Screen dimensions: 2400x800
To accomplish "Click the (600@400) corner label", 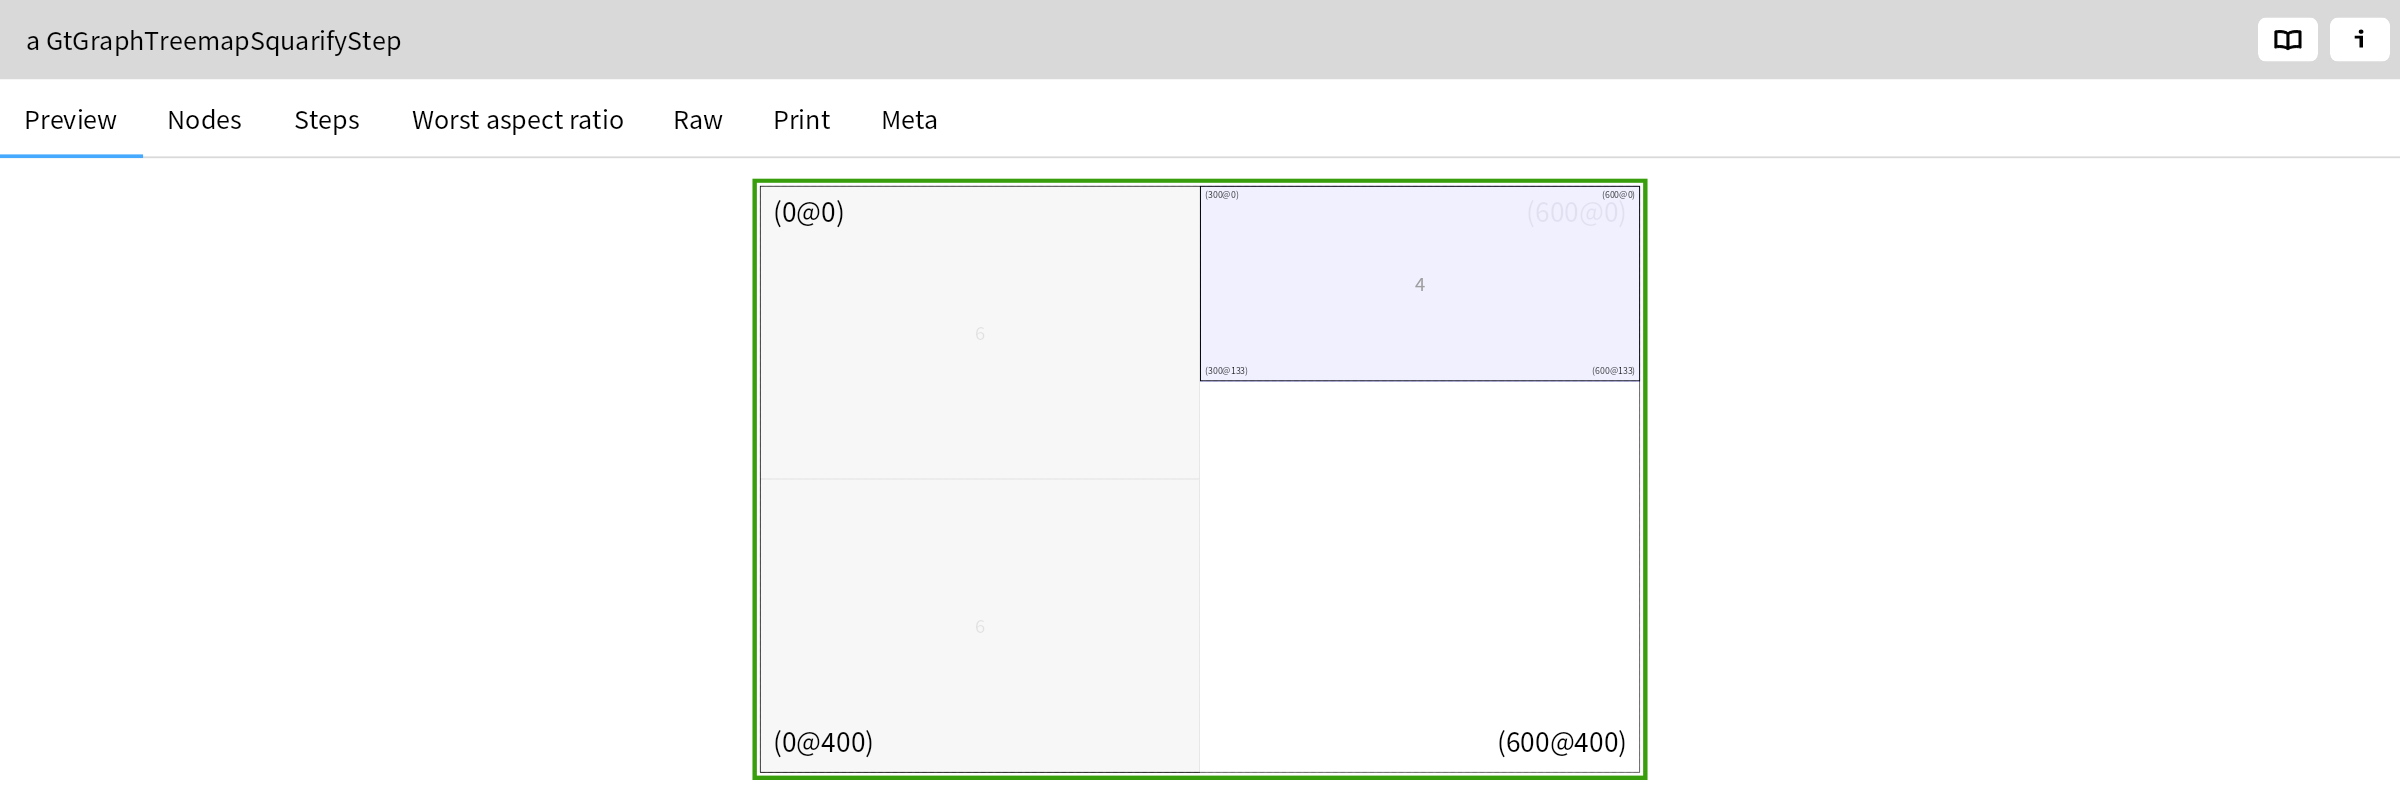I will tap(1561, 742).
